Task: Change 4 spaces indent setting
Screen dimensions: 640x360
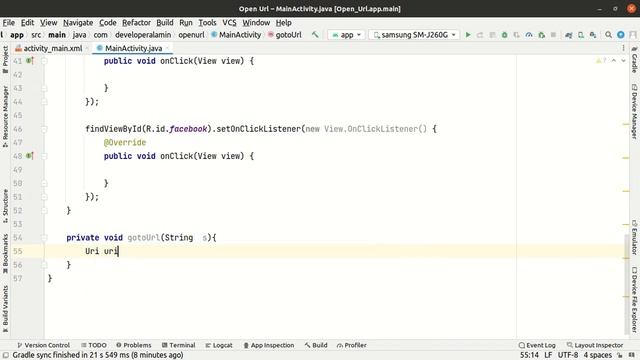Action: pyautogui.click(x=598, y=355)
